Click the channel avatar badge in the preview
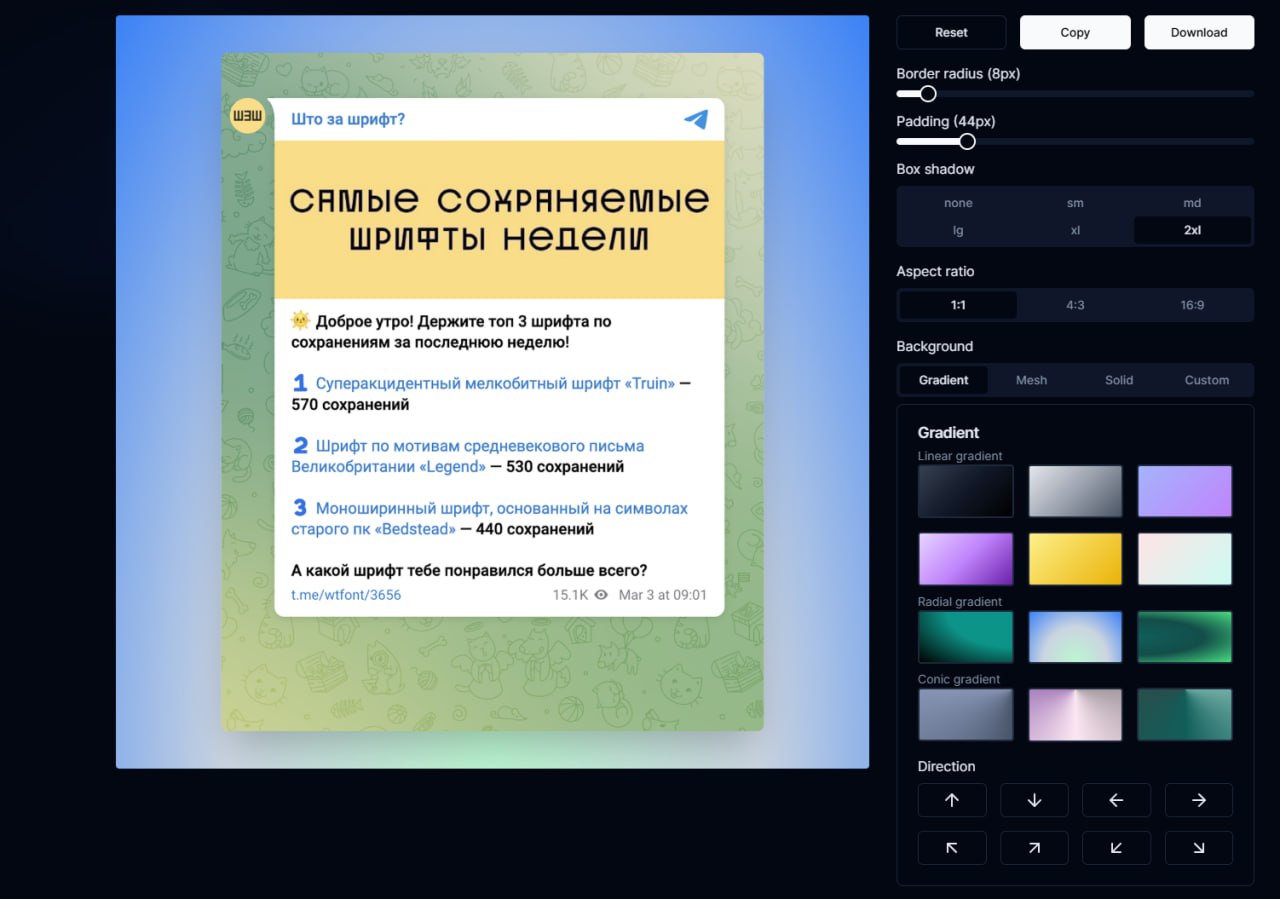The image size is (1280, 899). point(247,116)
